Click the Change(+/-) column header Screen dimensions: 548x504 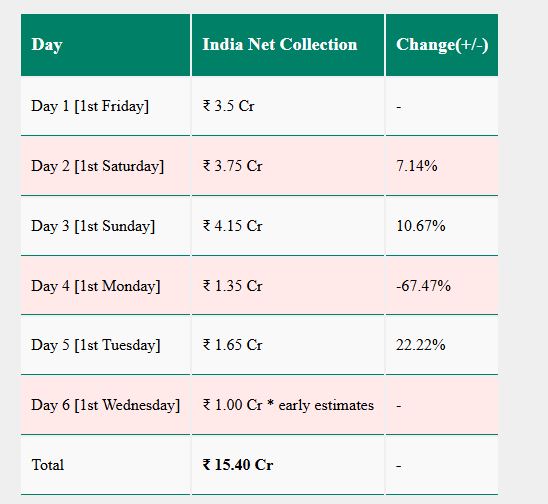[442, 45]
